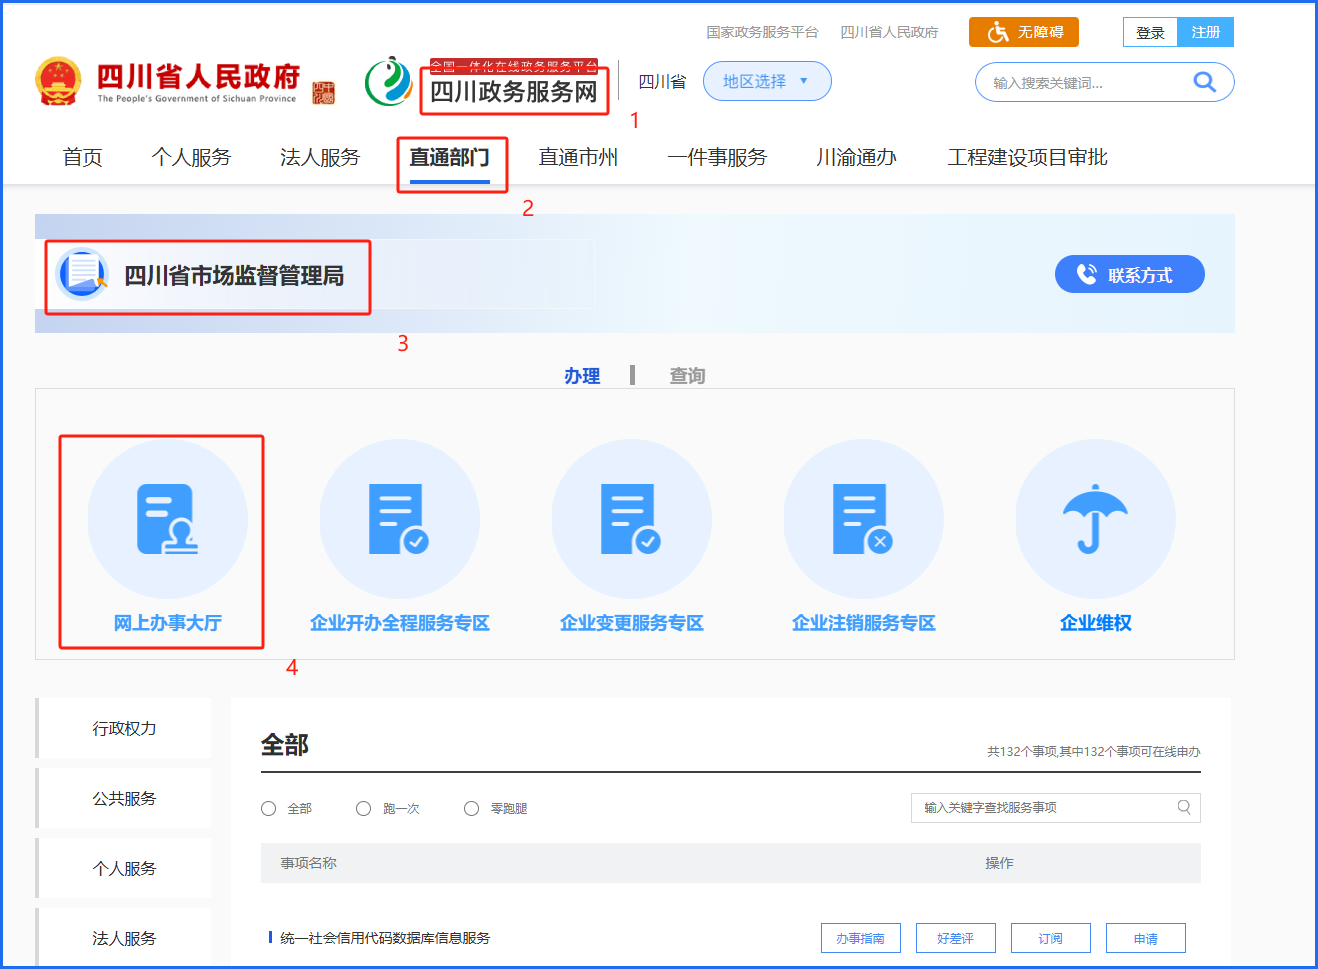Viewport: 1318px width, 969px height.
Task: Select the 全部 radio button
Action: pyautogui.click(x=269, y=809)
